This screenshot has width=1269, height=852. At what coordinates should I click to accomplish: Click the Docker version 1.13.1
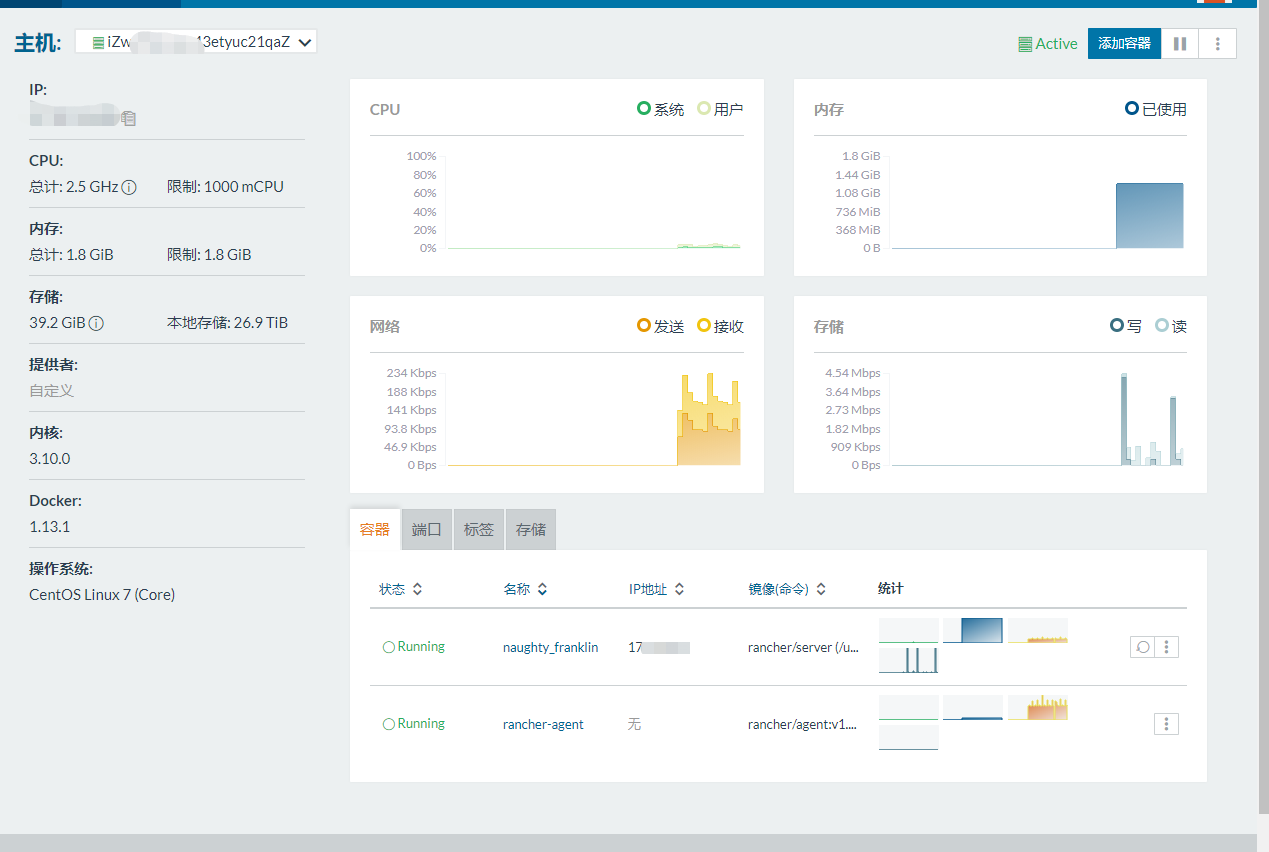[50, 527]
